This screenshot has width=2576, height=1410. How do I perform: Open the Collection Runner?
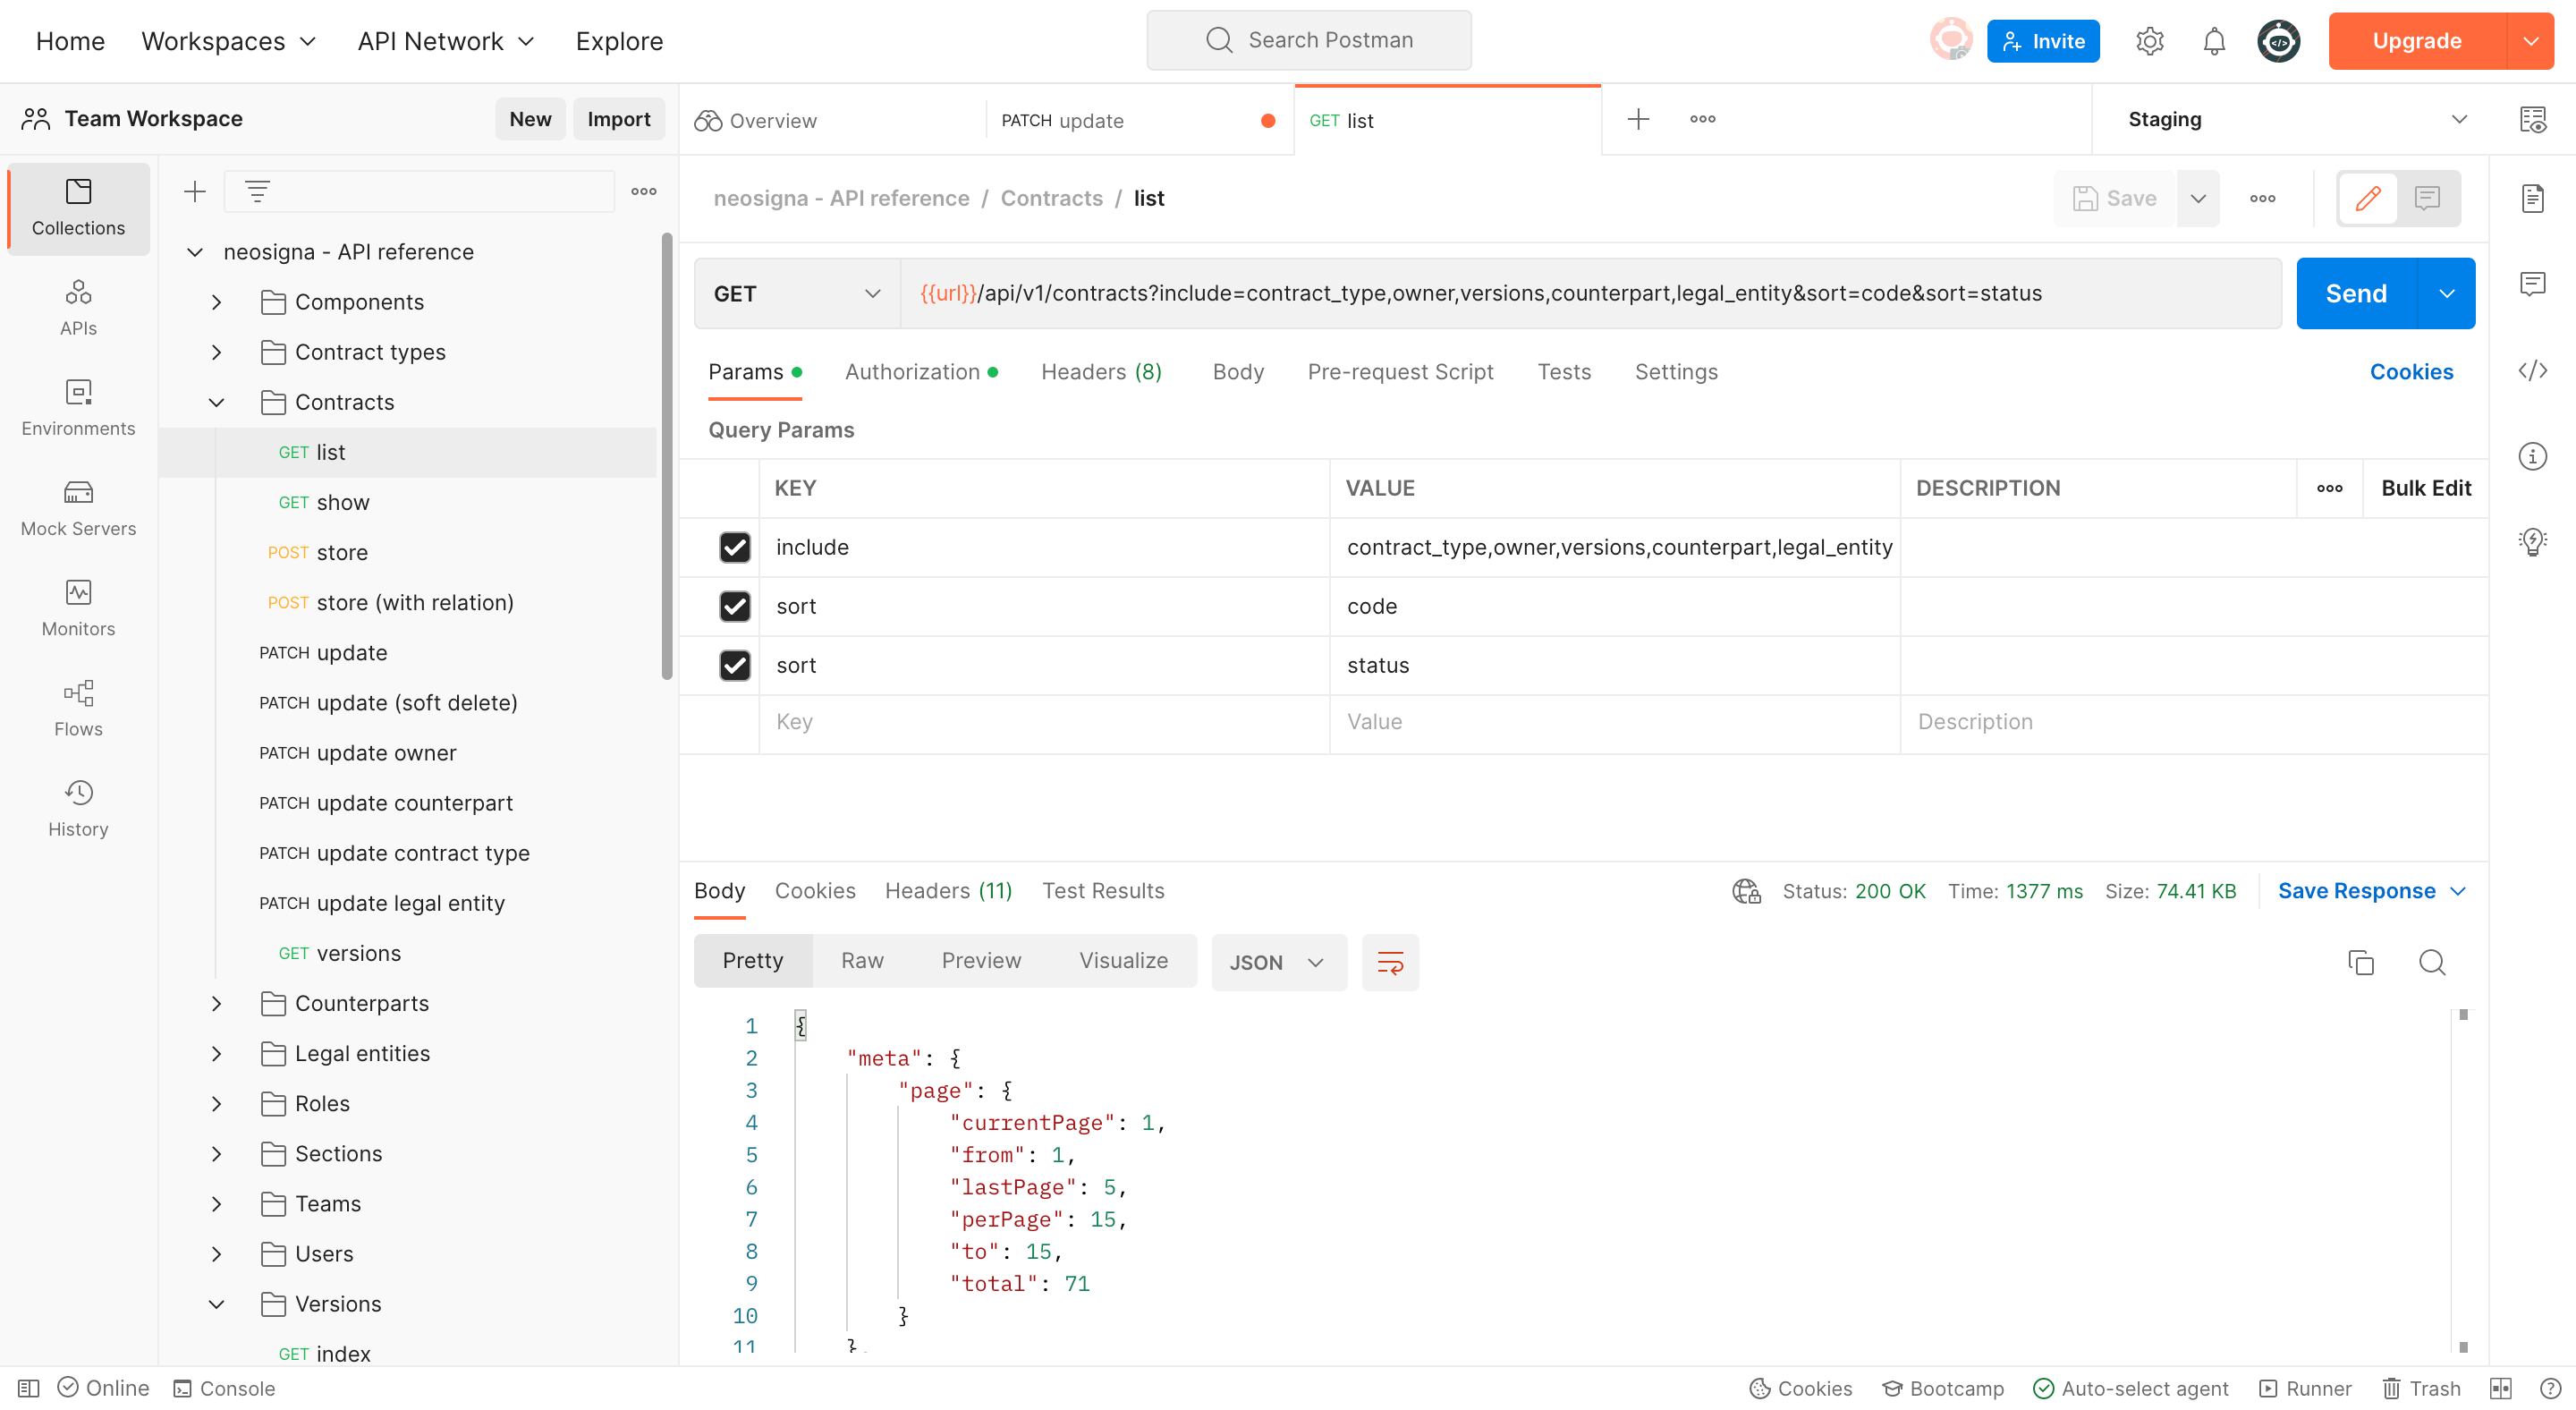2305,1388
